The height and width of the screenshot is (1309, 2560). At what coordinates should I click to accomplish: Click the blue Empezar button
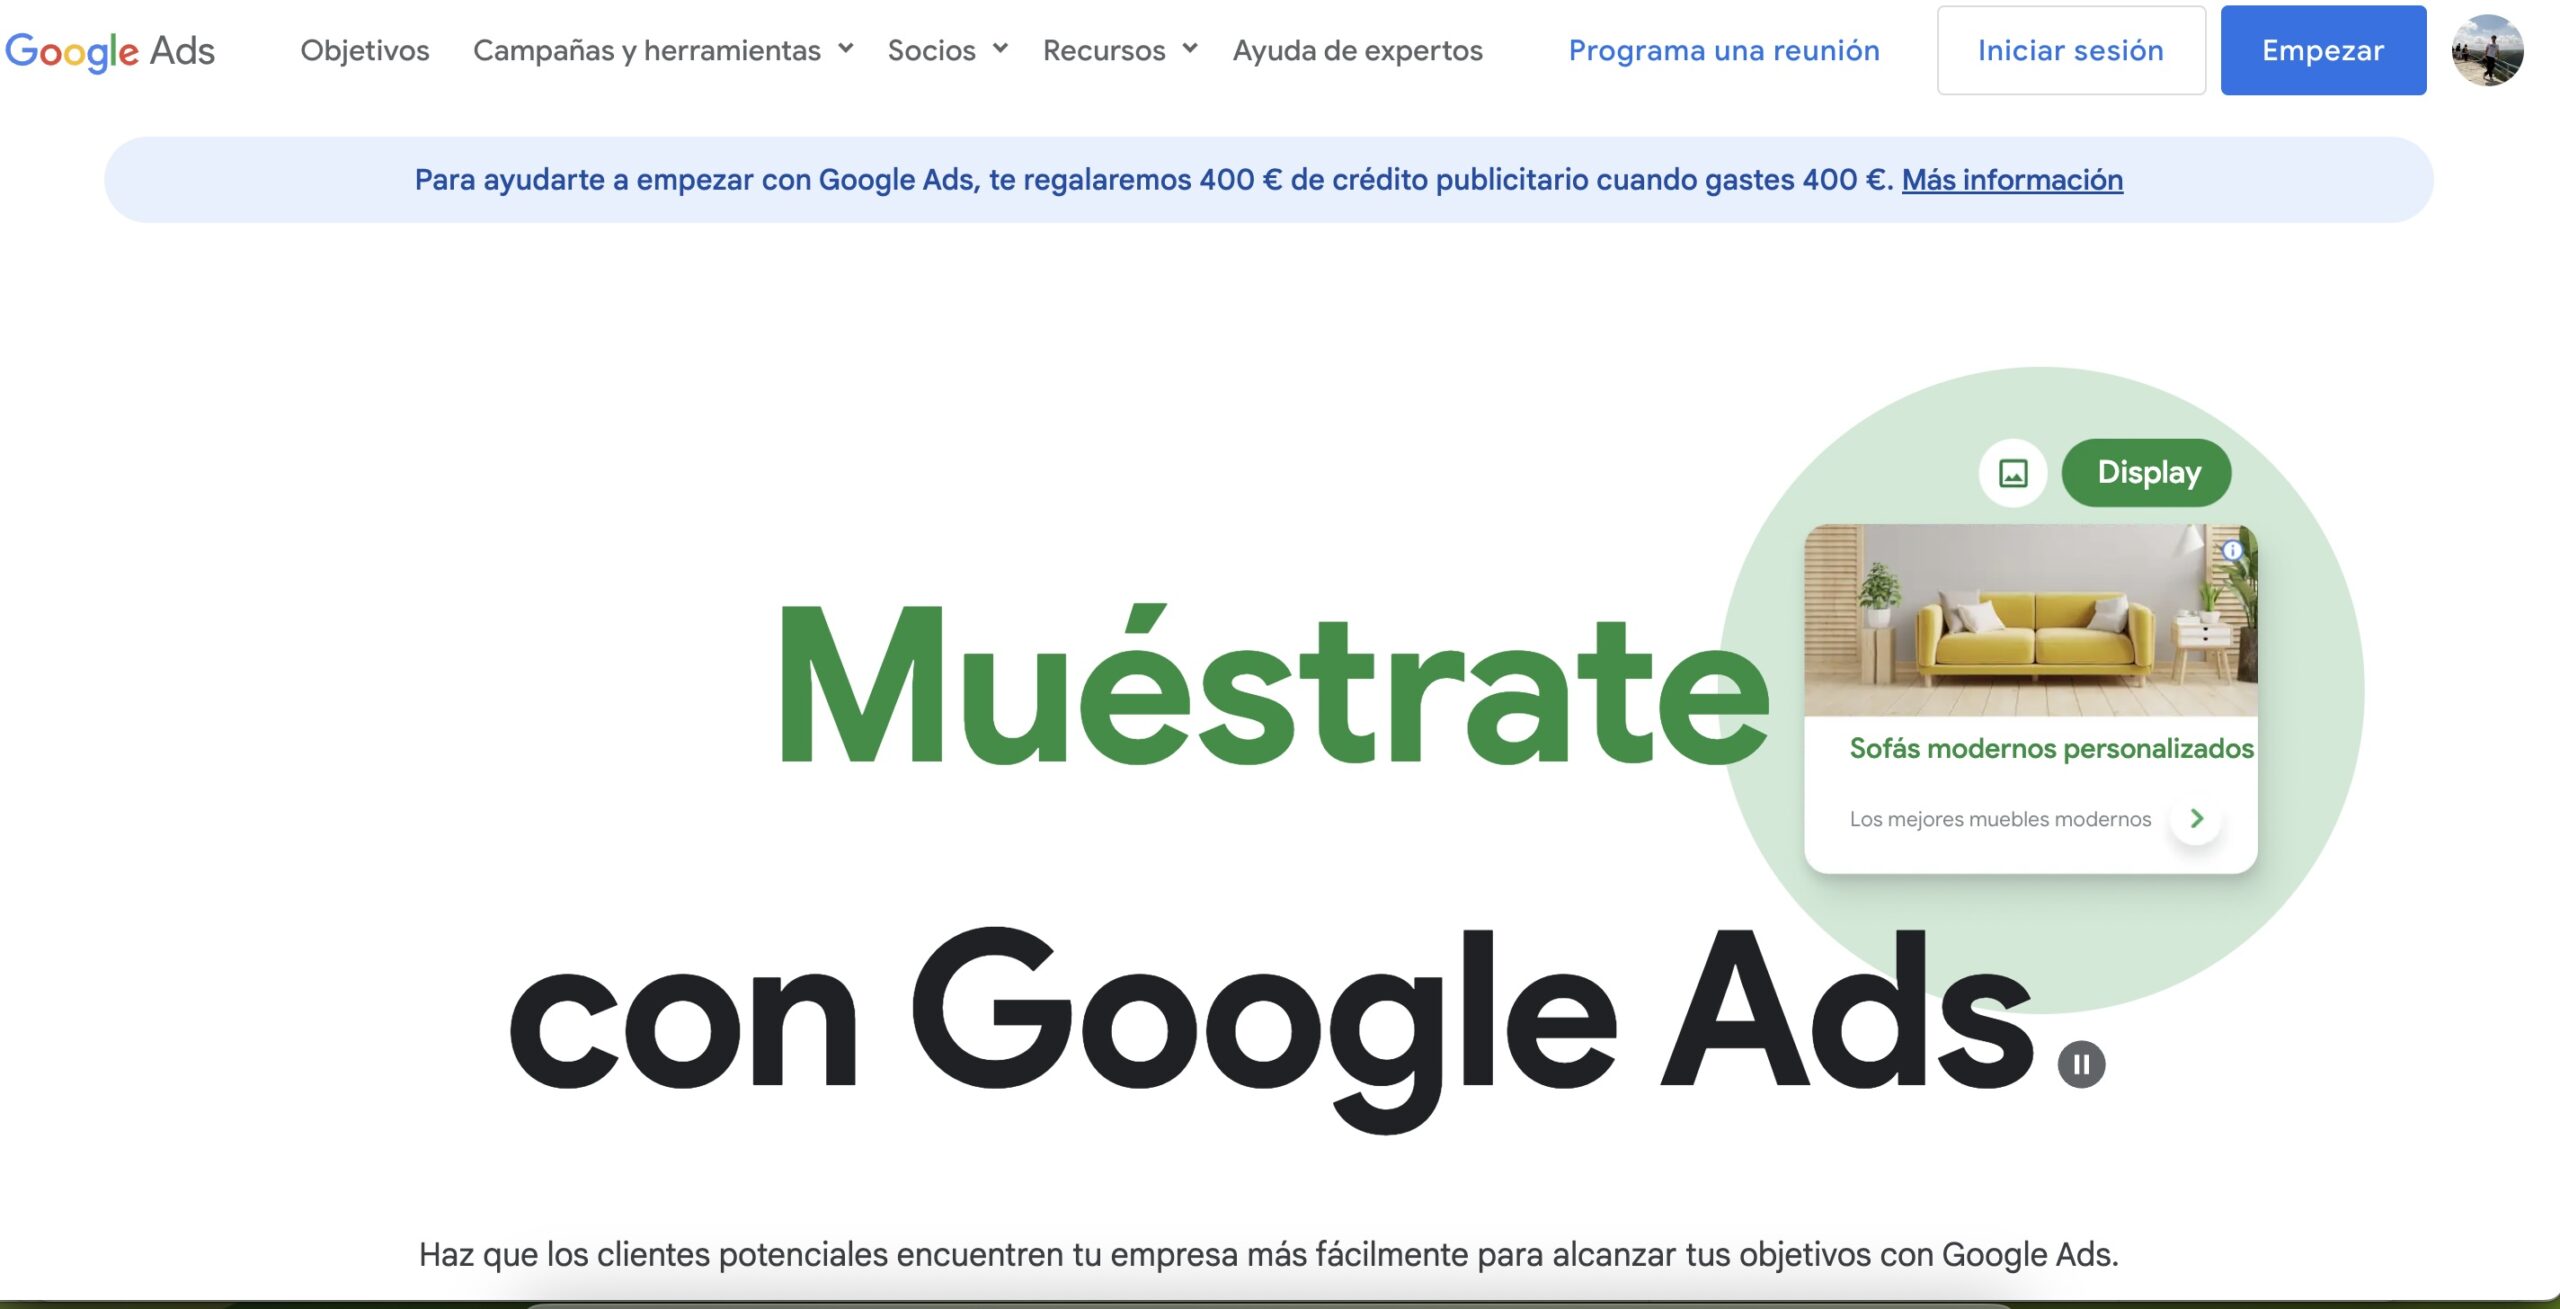(2323, 50)
